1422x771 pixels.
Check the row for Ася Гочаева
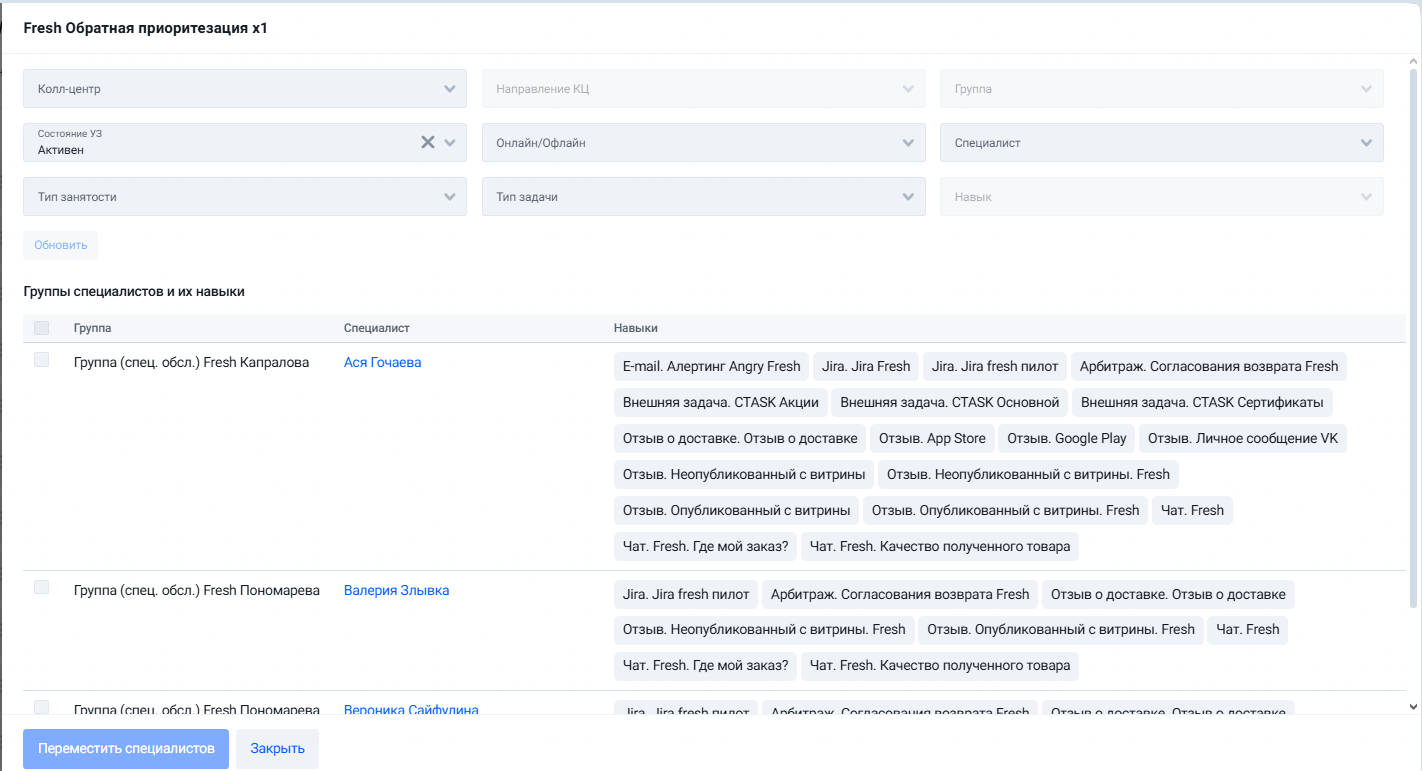pos(41,360)
